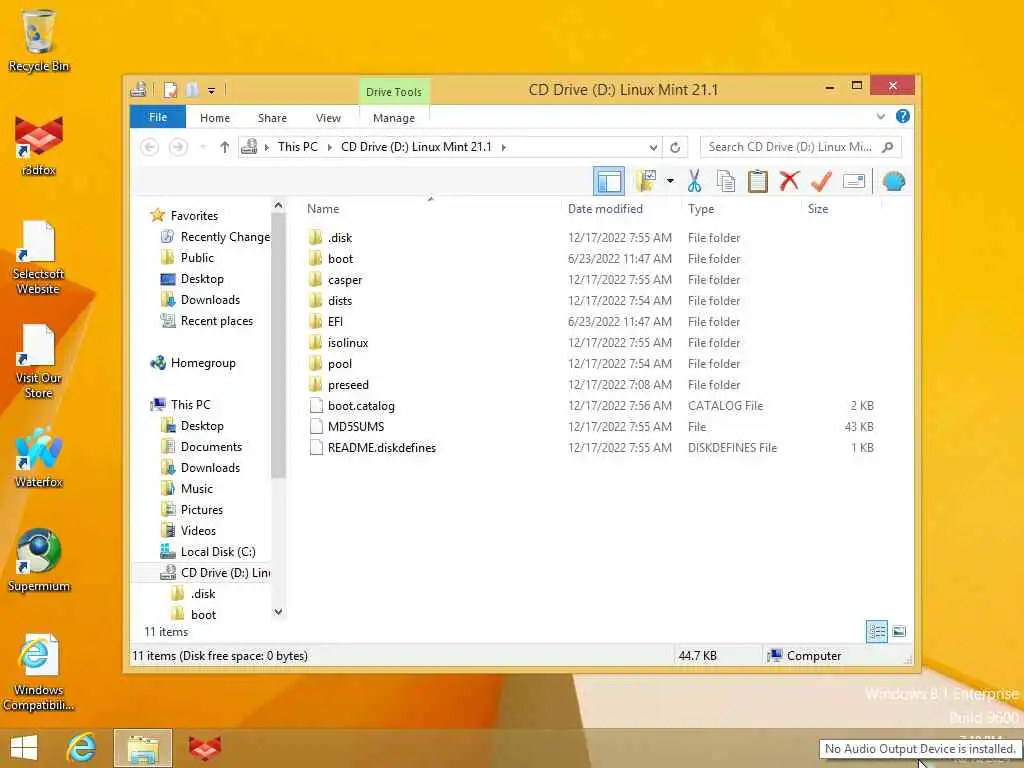
Task: Click the Drive Tools contextual tab header
Action: coord(394,91)
